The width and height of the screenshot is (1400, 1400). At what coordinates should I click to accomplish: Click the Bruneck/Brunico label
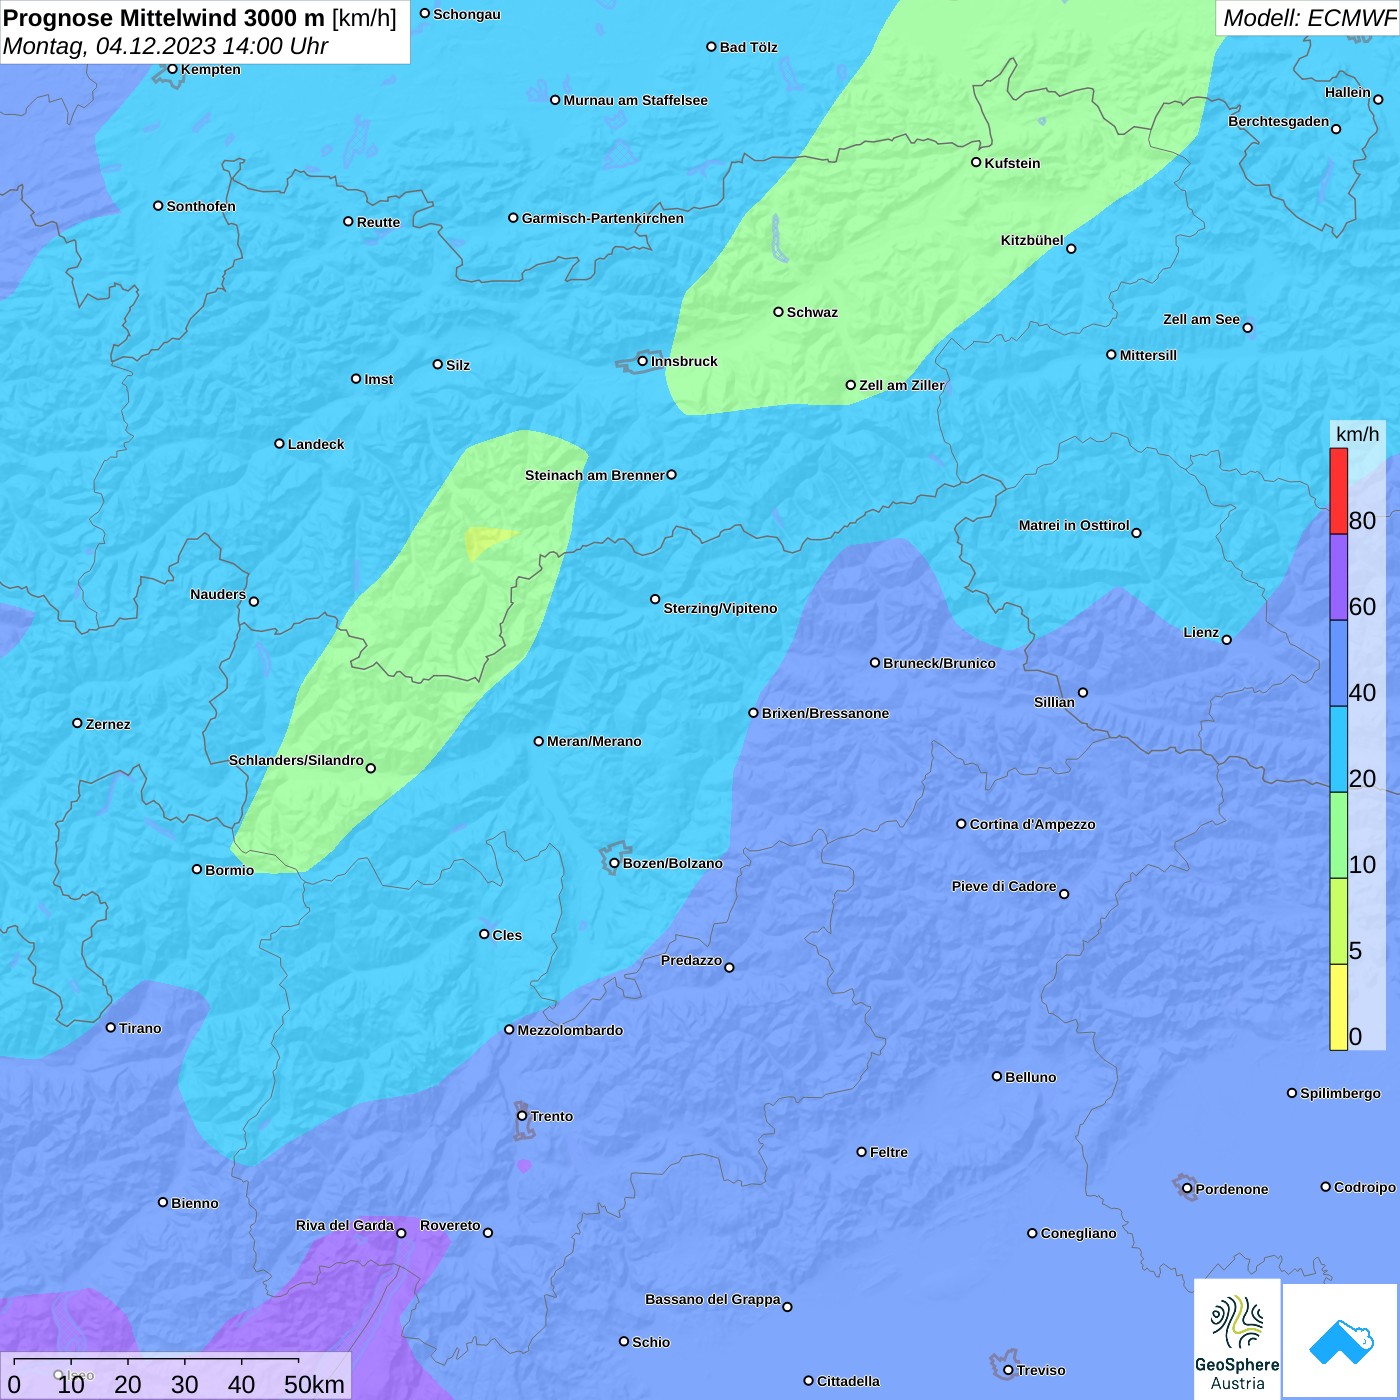pyautogui.click(x=939, y=663)
